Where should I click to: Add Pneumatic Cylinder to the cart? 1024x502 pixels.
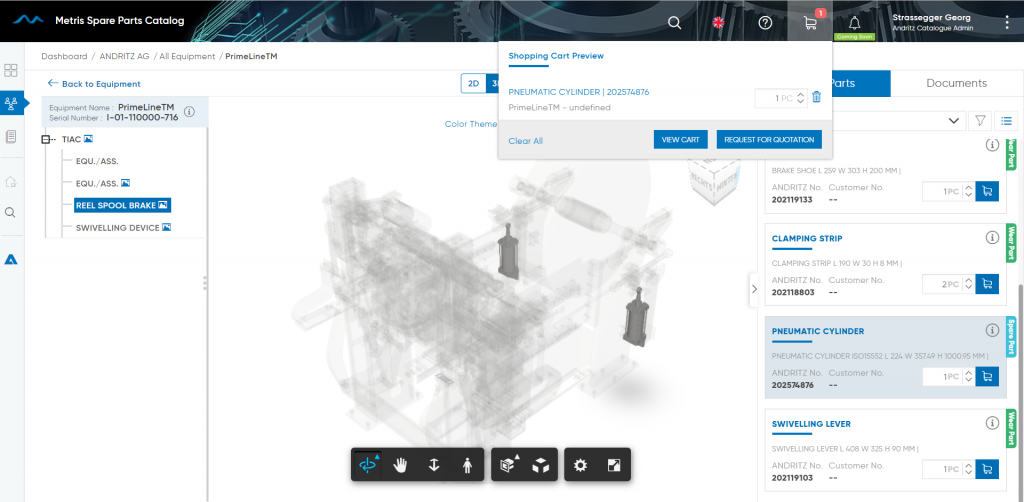click(987, 376)
